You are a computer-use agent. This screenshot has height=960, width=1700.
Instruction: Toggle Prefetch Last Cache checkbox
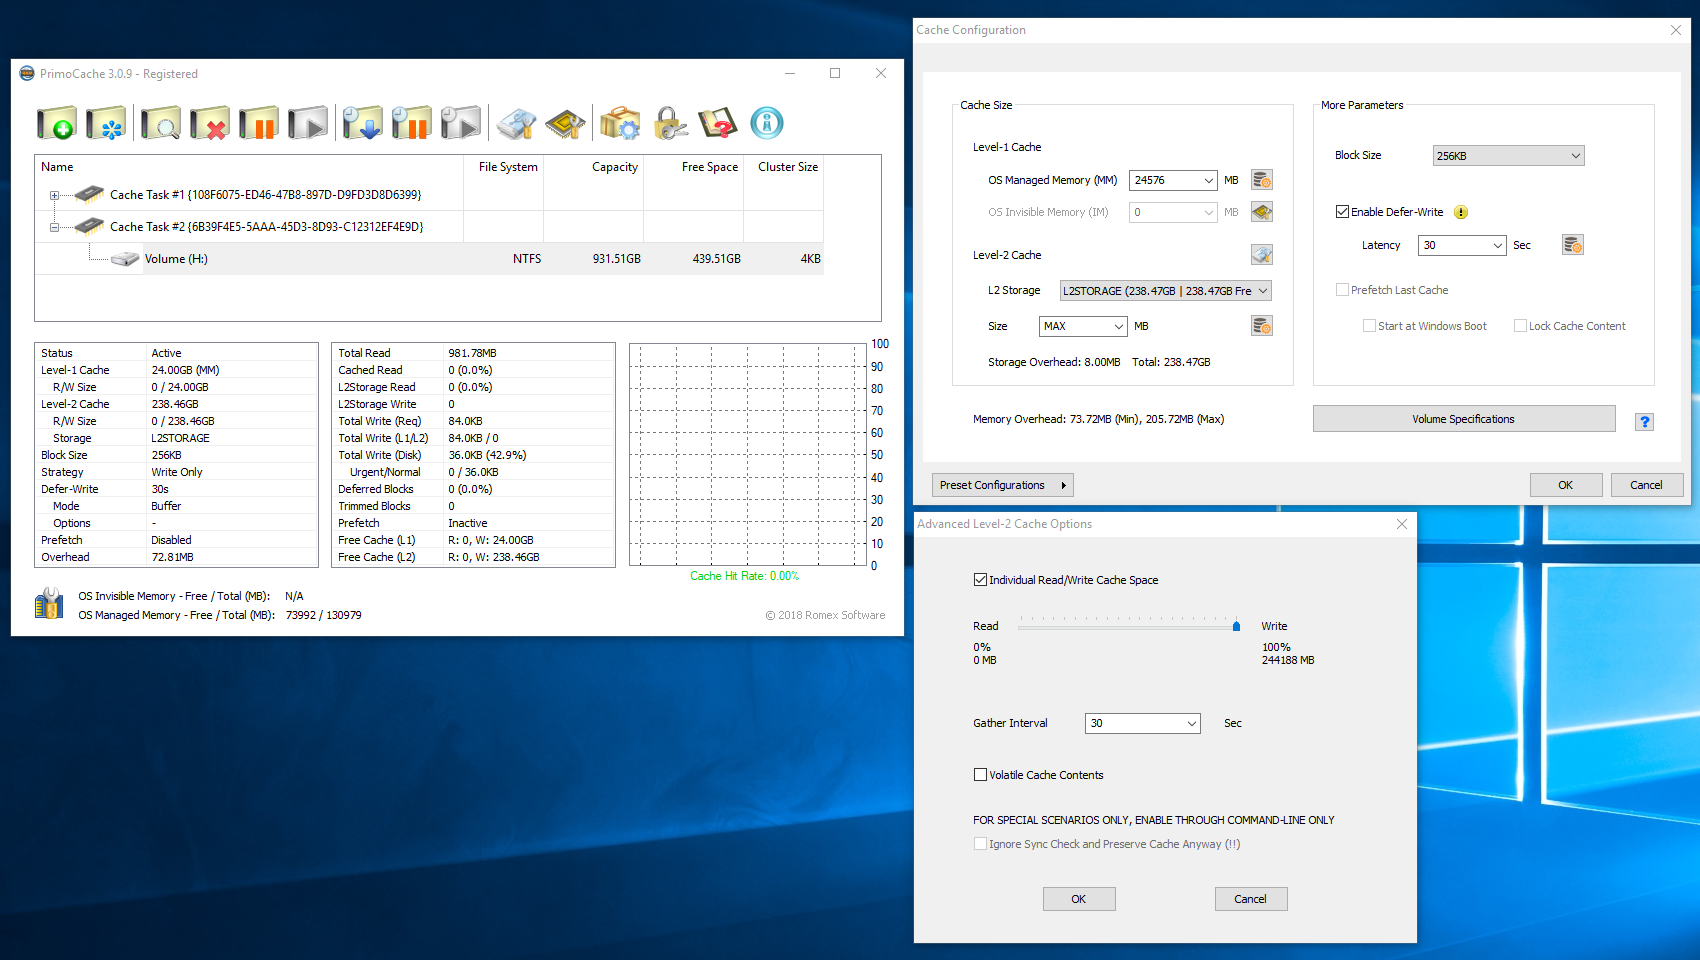(1343, 290)
